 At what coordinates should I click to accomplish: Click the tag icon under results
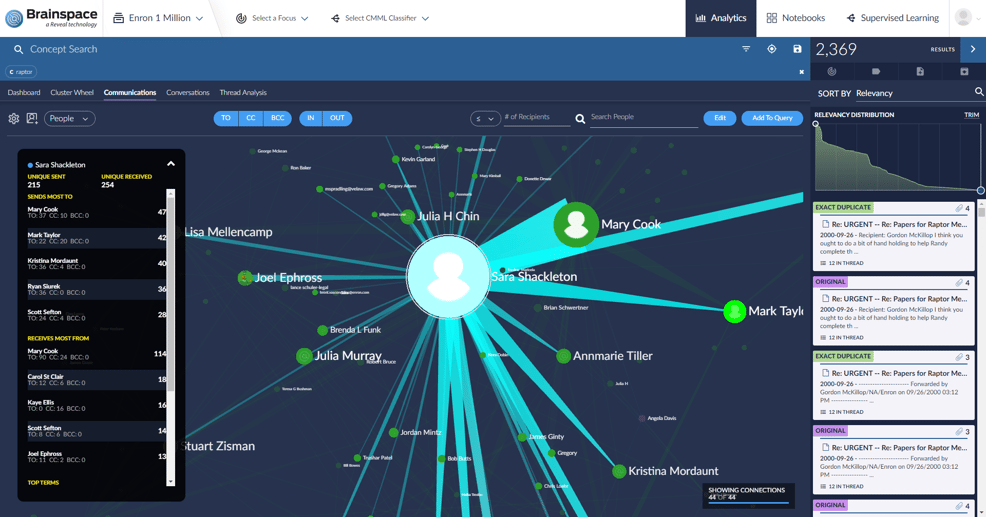[876, 72]
